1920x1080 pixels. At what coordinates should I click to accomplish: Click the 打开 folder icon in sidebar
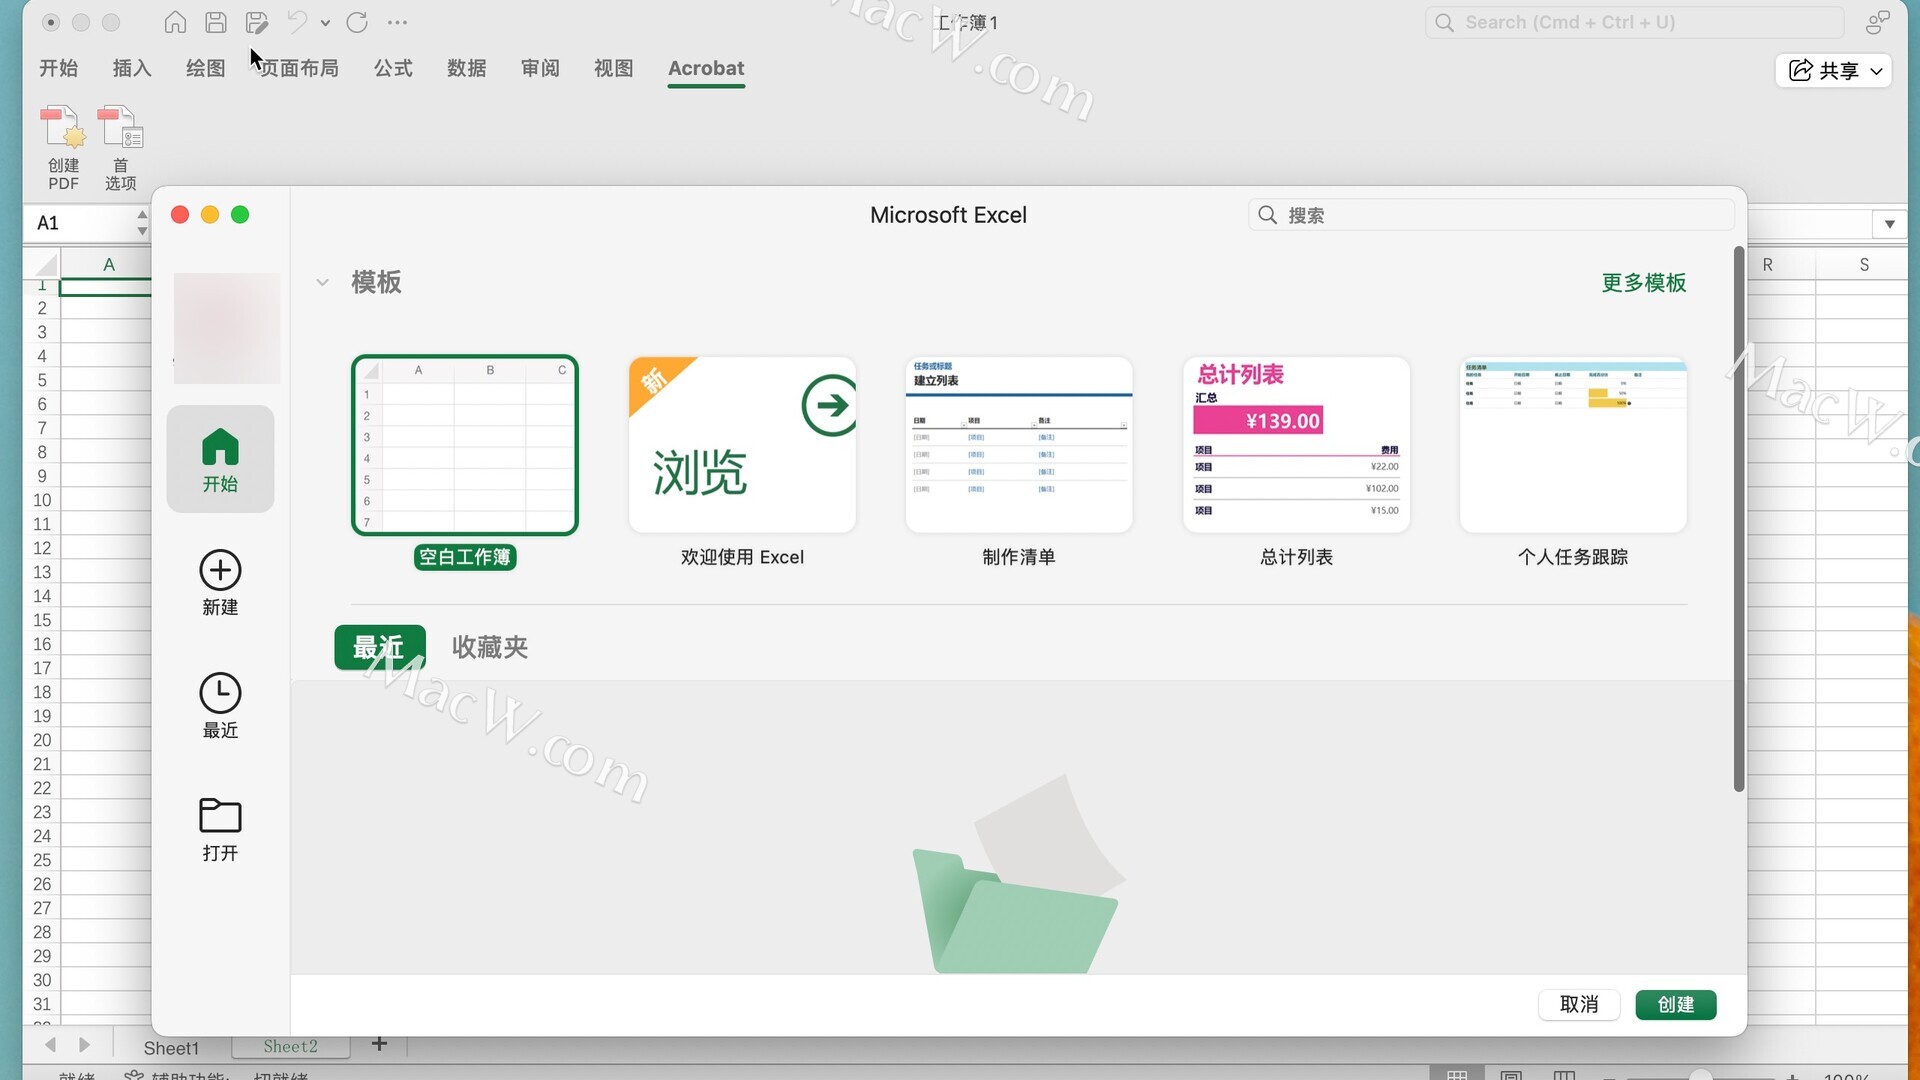pos(220,815)
